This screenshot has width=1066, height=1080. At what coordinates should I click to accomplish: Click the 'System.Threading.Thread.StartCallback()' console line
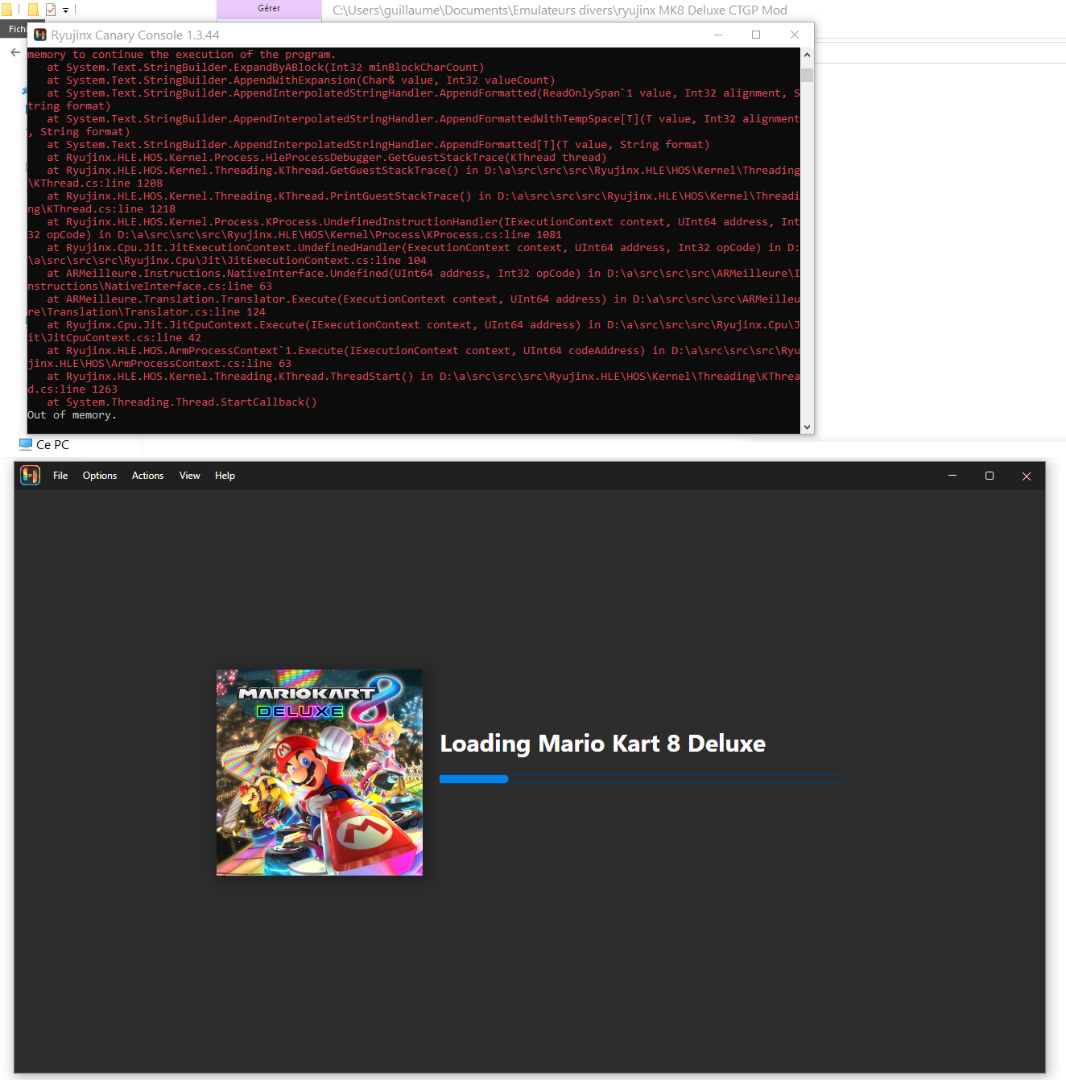182,402
